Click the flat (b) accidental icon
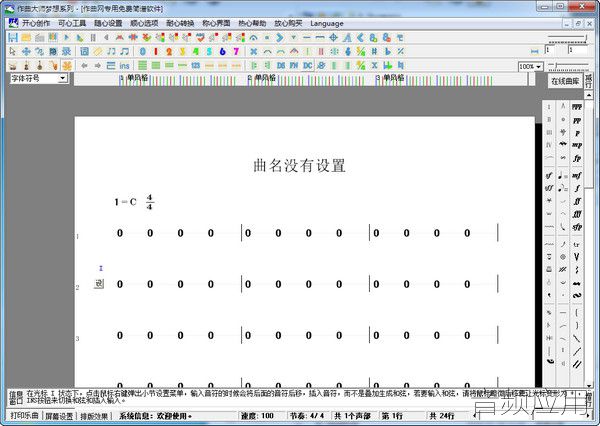Viewport: 600px width, 426px height. point(387,51)
